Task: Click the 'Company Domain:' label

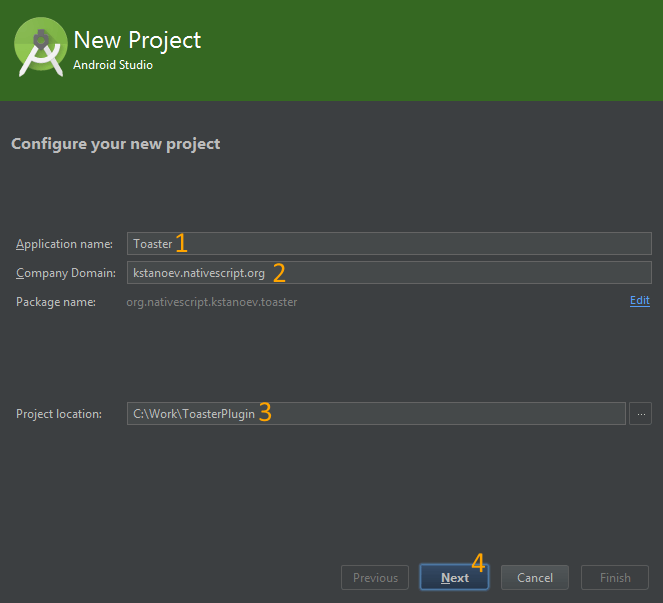Action: tap(66, 274)
